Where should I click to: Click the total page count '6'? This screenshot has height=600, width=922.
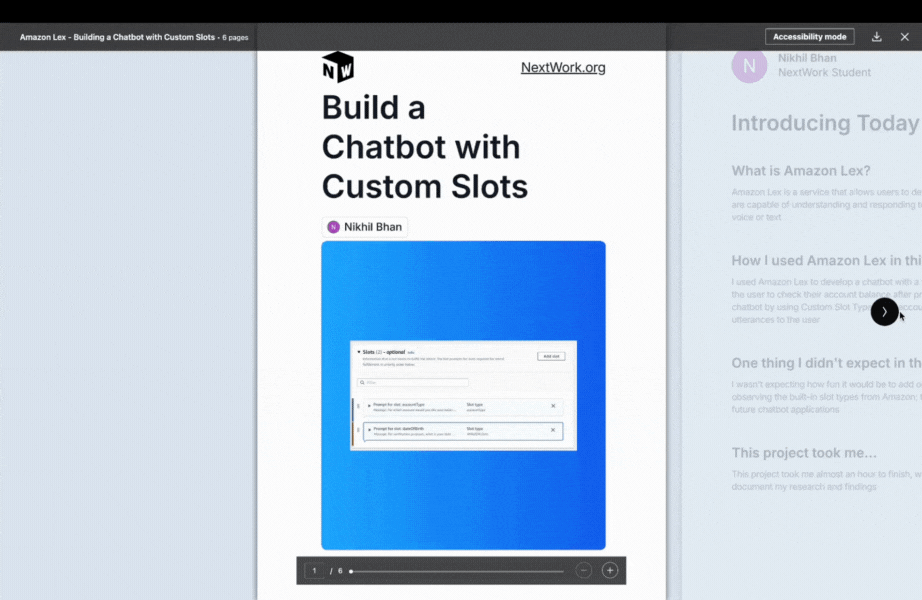(x=340, y=571)
